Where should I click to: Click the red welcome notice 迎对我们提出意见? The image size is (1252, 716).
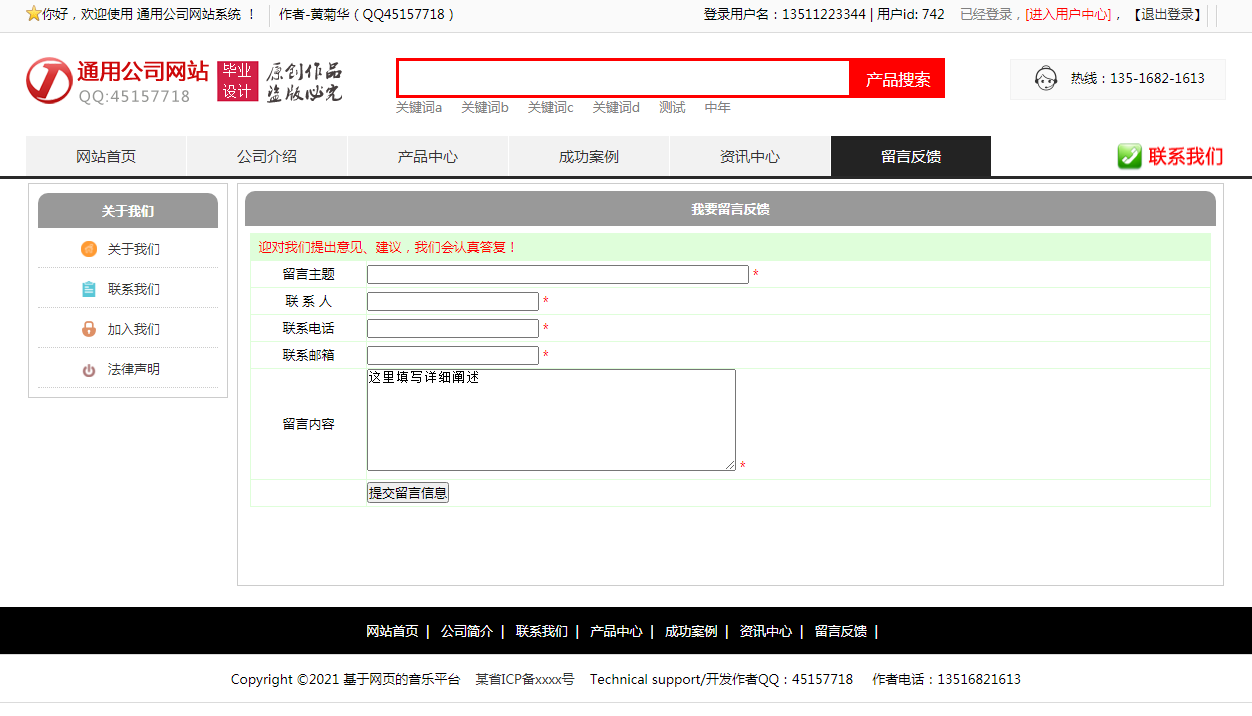(x=388, y=247)
